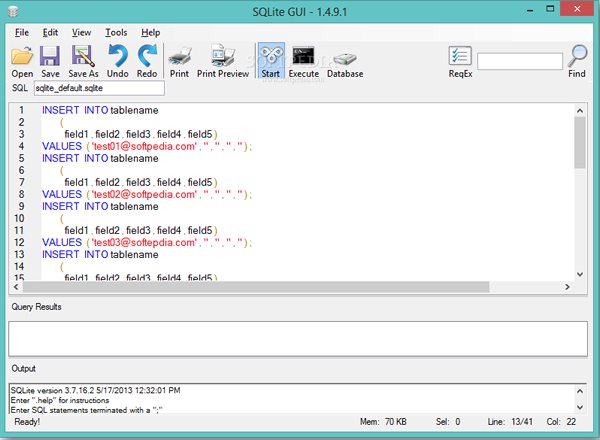Click the SQLite version line in Output
The width and height of the screenshot is (600, 440).
tap(96, 390)
